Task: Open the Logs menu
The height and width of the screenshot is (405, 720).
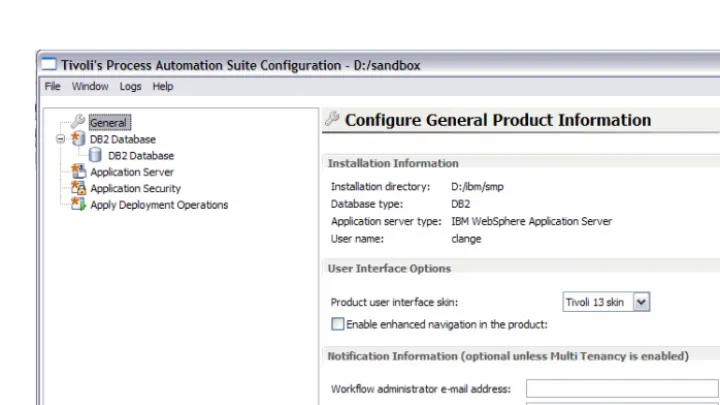Action: pos(130,86)
